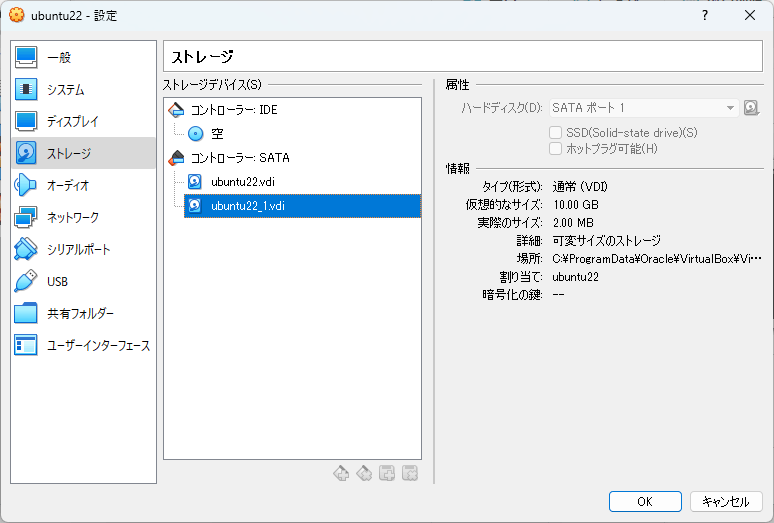The width and height of the screenshot is (774, 523).
Task: Toggle the SSD(Solid-state drive) checkbox
Action: coord(556,132)
